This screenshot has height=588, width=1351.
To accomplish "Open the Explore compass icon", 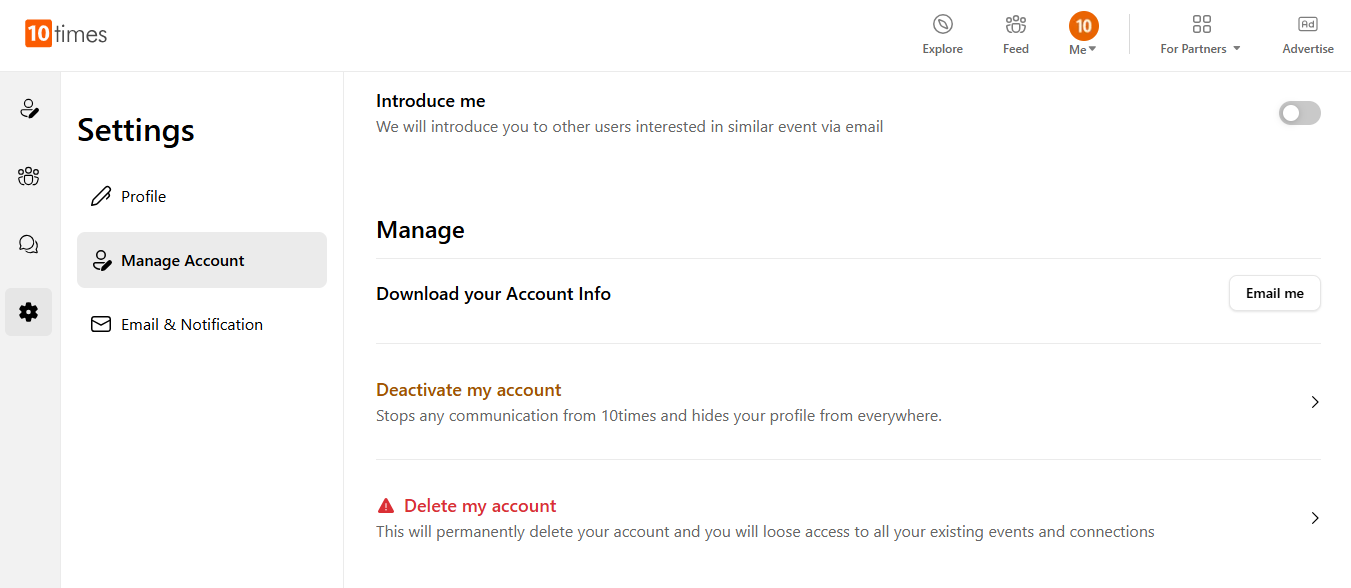I will 942,25.
